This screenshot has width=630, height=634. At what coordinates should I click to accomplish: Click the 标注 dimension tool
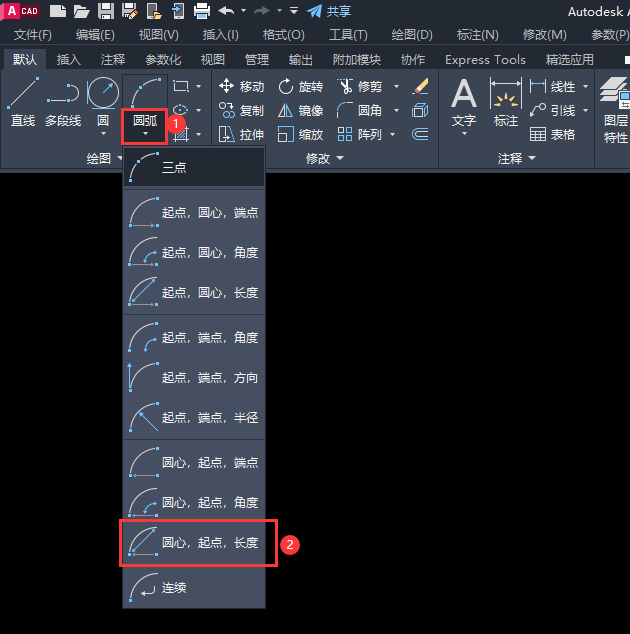505,102
